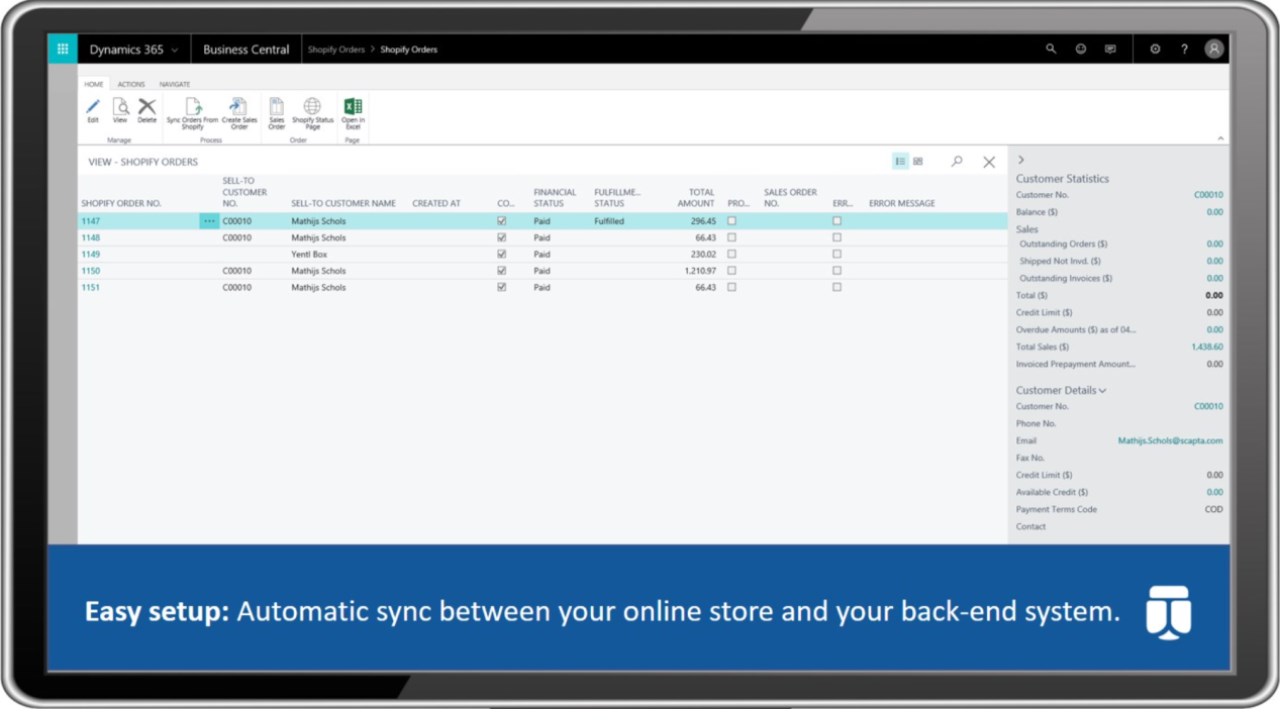Click the Available Credit ($) value

pyautogui.click(x=1215, y=492)
